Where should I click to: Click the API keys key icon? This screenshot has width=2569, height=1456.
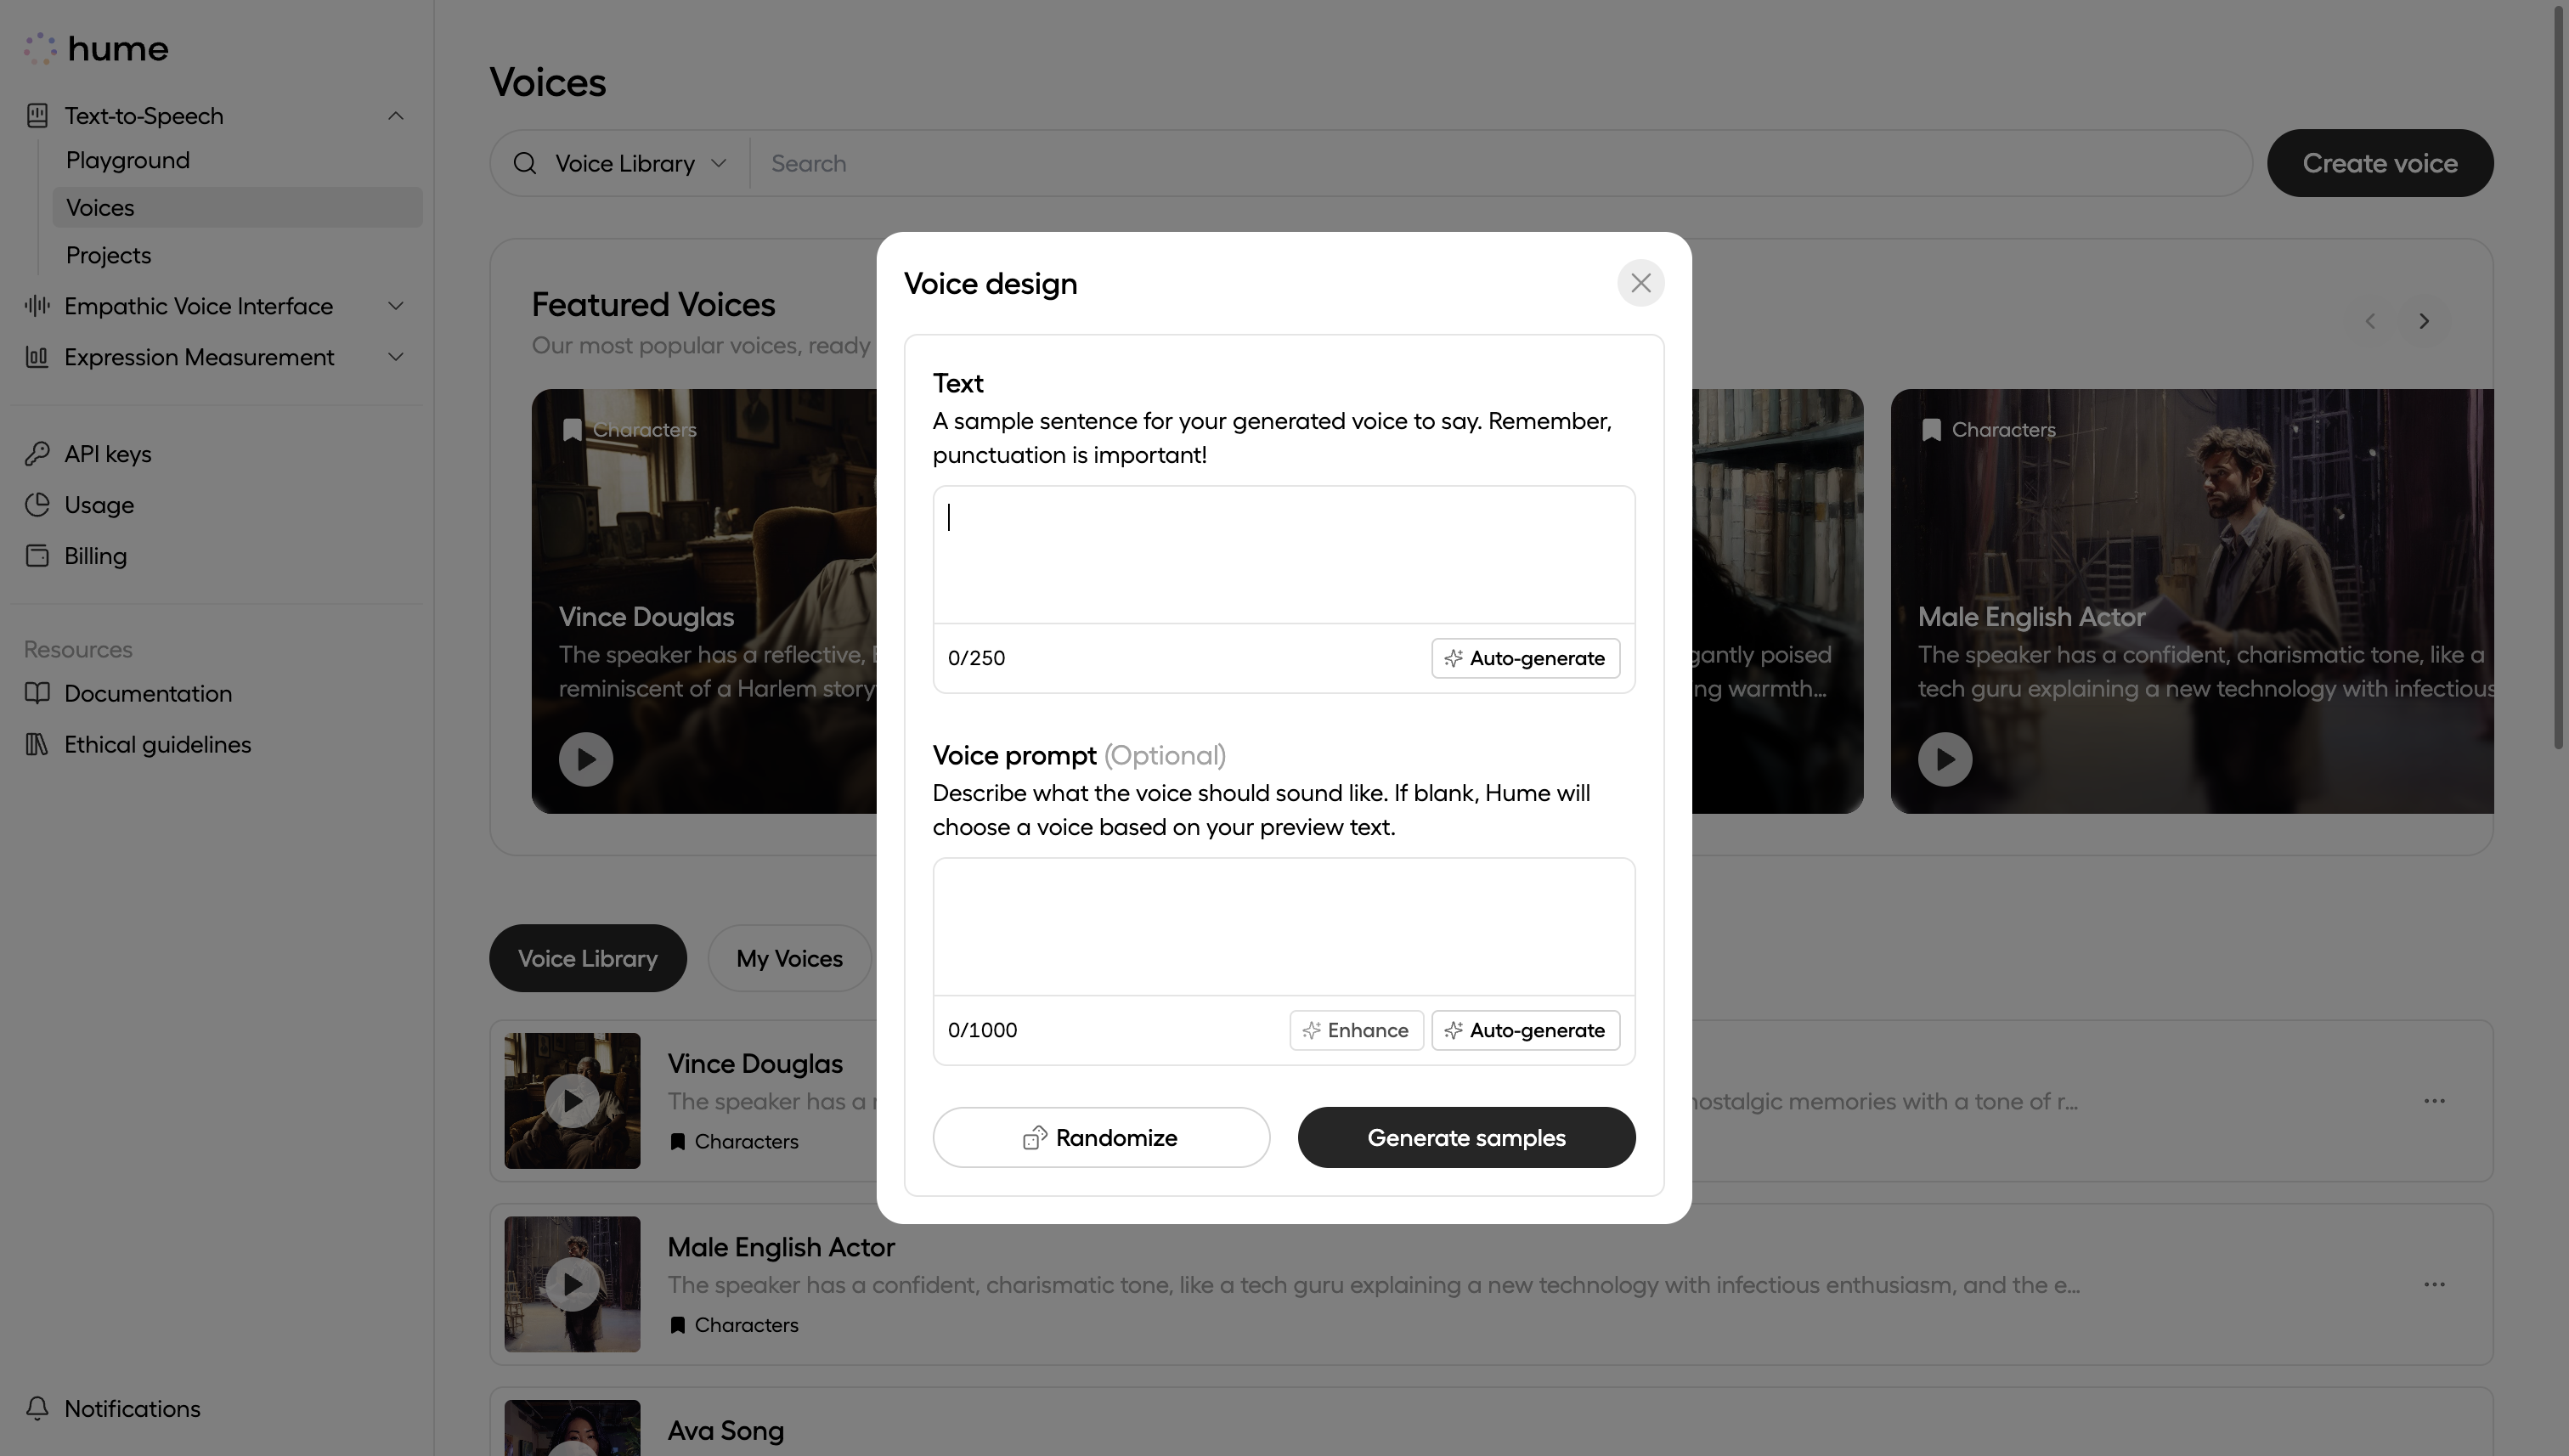[x=37, y=454]
